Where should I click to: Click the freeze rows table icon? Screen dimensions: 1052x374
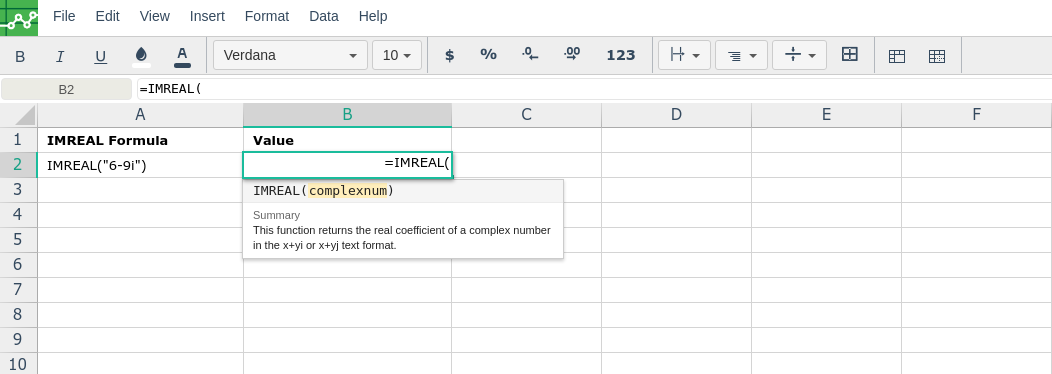pos(897,56)
